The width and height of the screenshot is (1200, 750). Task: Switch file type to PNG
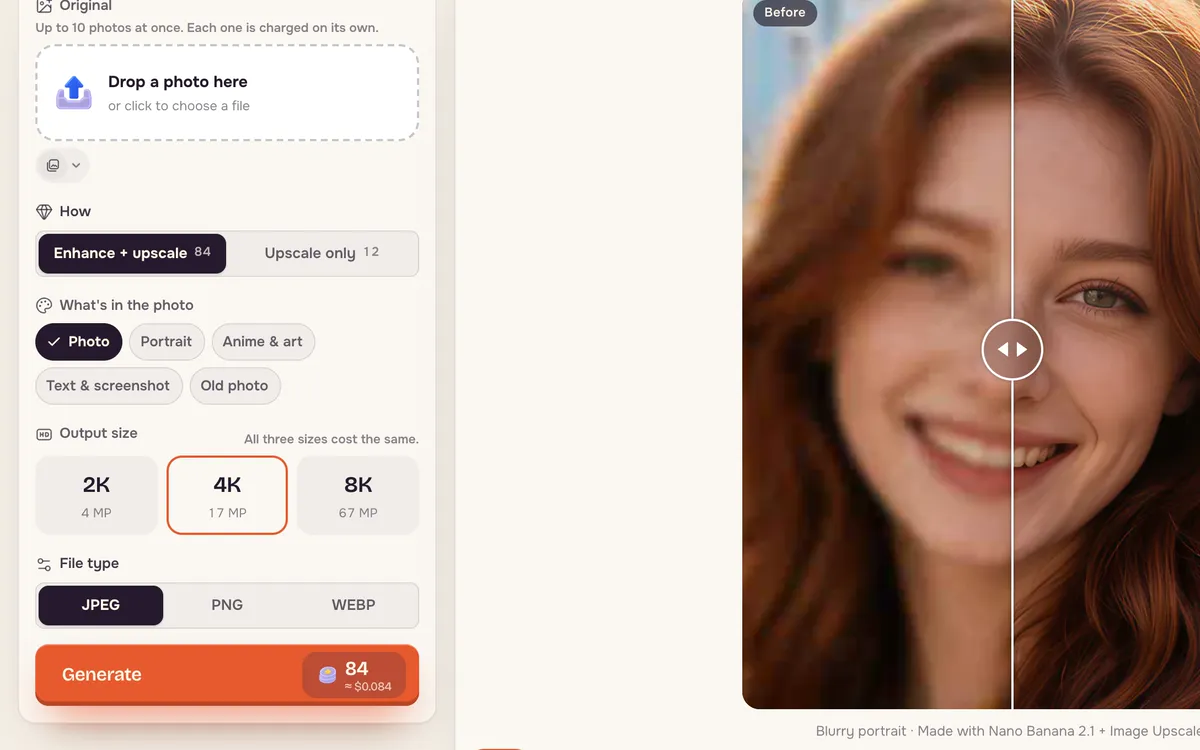coord(227,606)
